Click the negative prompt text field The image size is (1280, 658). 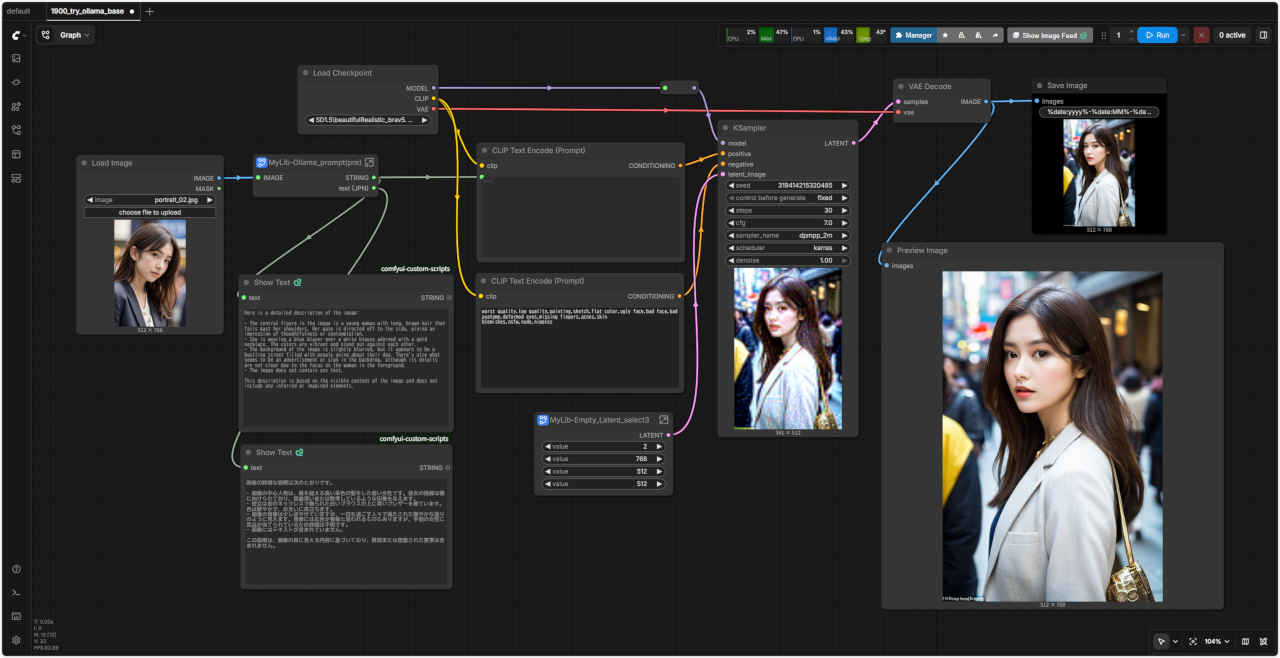(x=580, y=346)
